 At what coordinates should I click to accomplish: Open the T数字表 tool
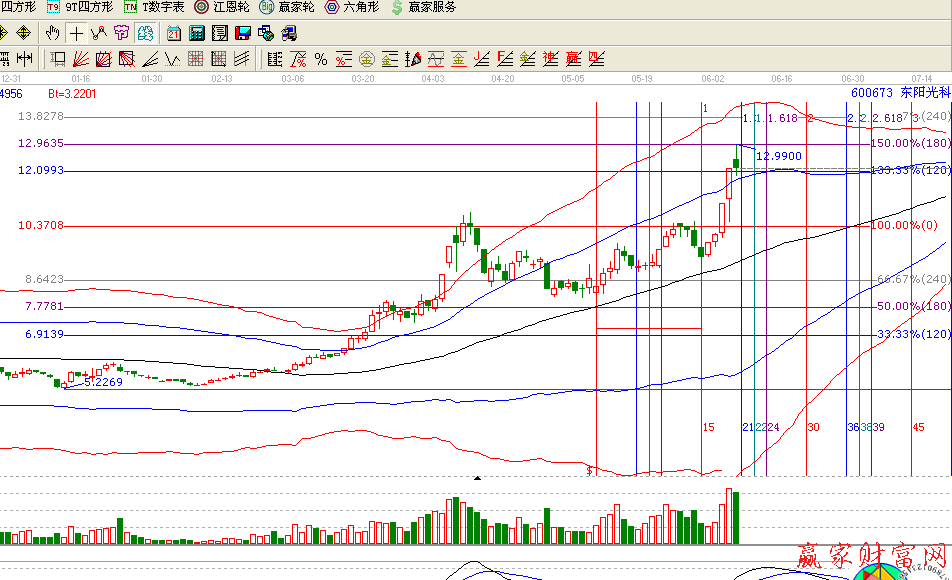click(153, 7)
